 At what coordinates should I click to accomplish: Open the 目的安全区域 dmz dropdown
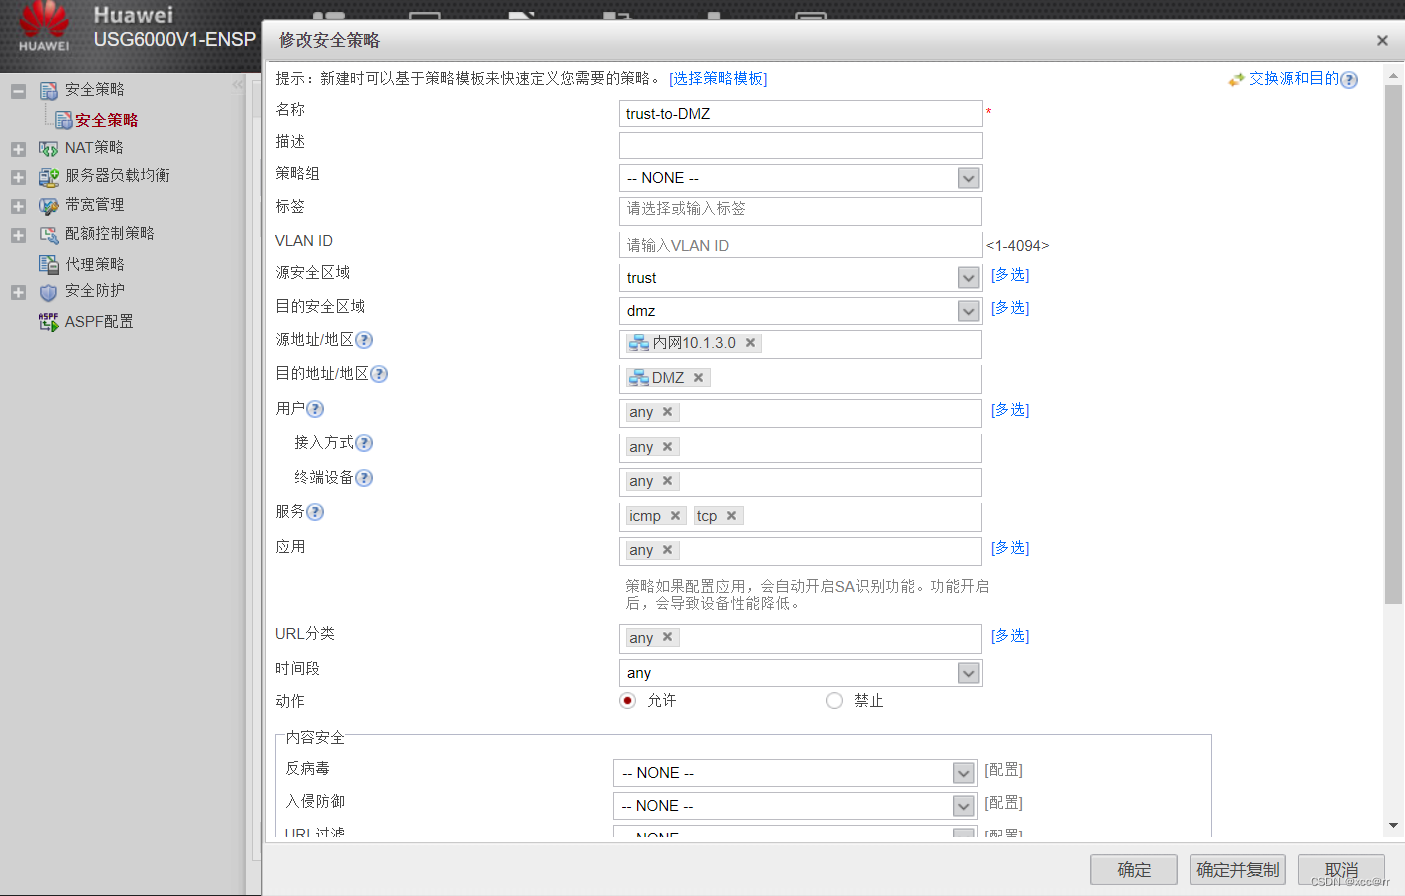[968, 311]
